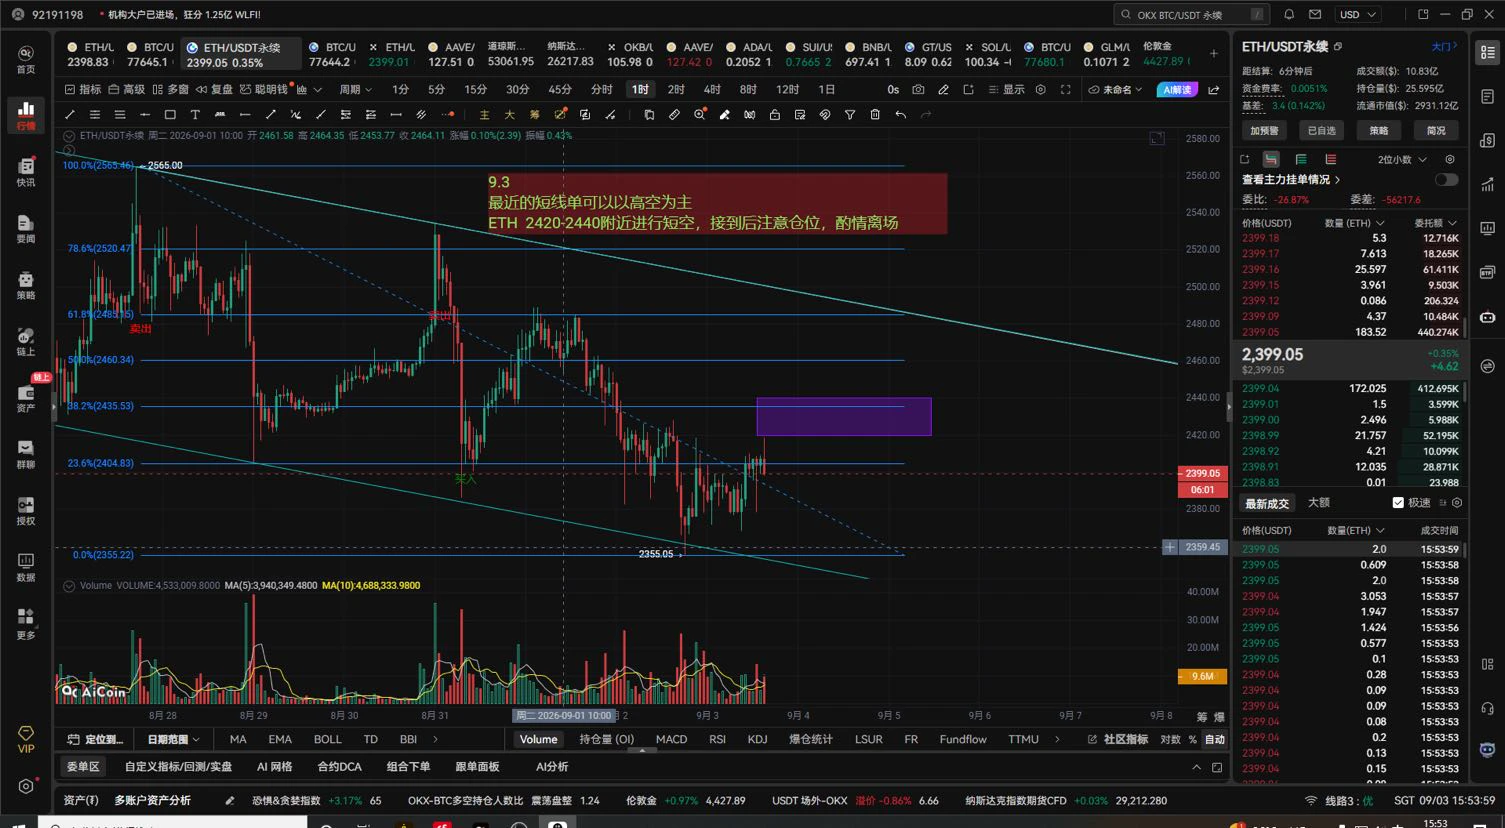Click the trash delete-drawings icon

(x=875, y=115)
